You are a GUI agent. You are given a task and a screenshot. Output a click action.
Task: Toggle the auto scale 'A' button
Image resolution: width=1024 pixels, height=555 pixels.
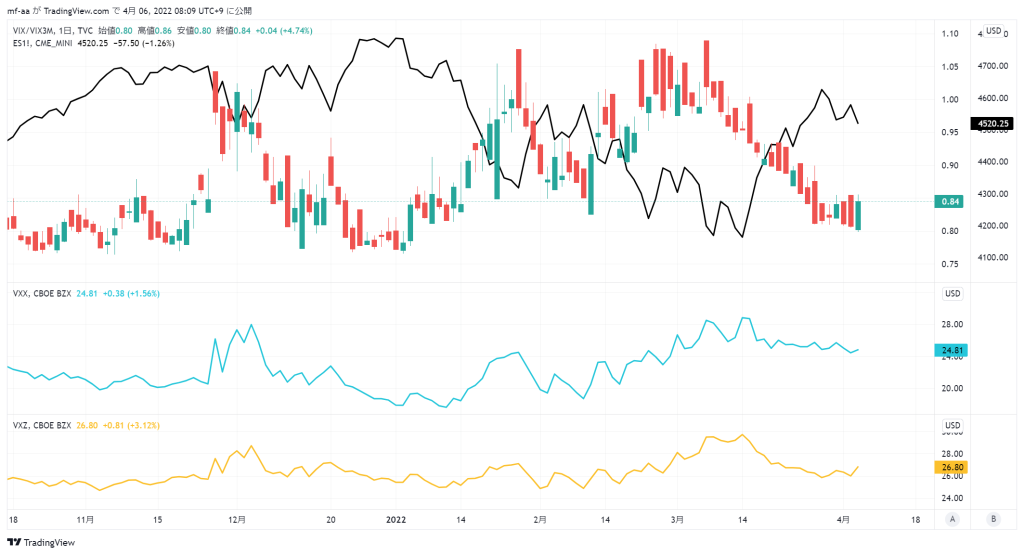coord(952,520)
